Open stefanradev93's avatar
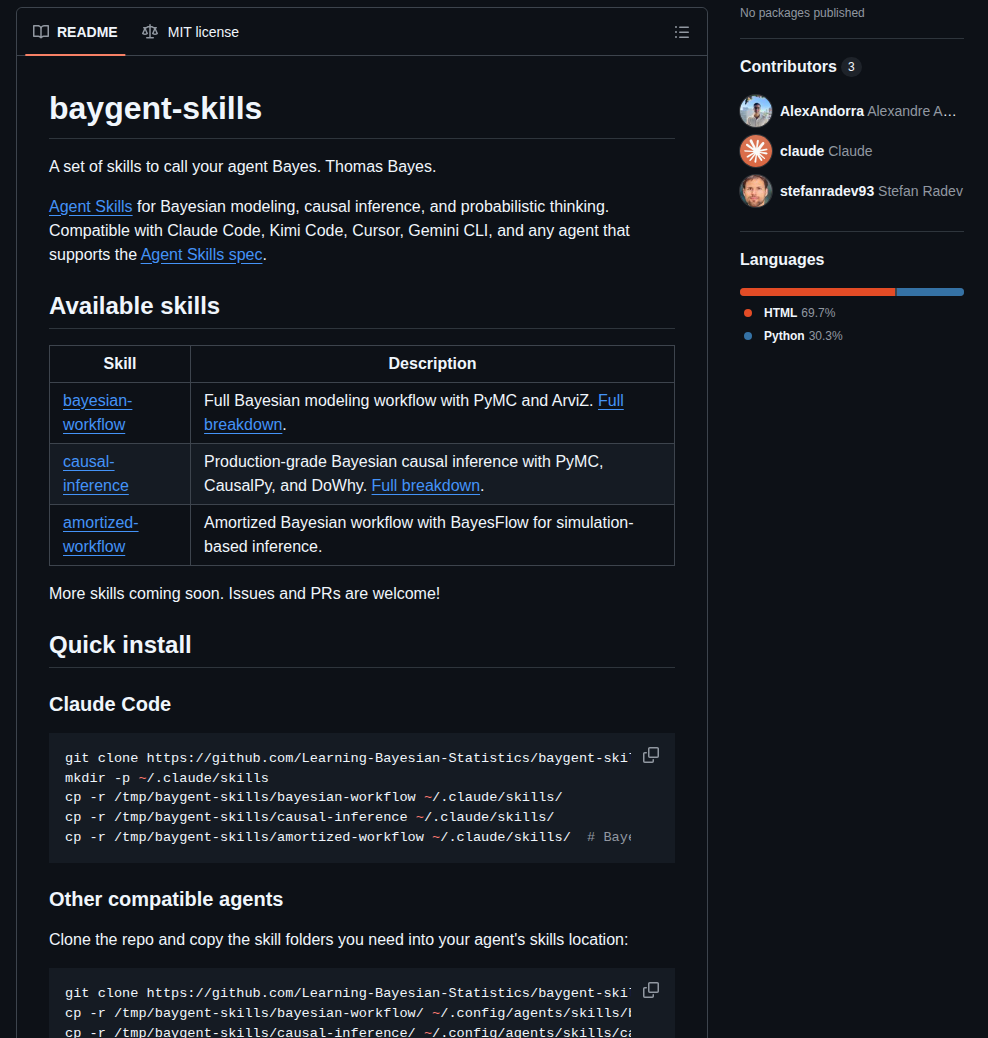This screenshot has height=1038, width=988. 756,191
